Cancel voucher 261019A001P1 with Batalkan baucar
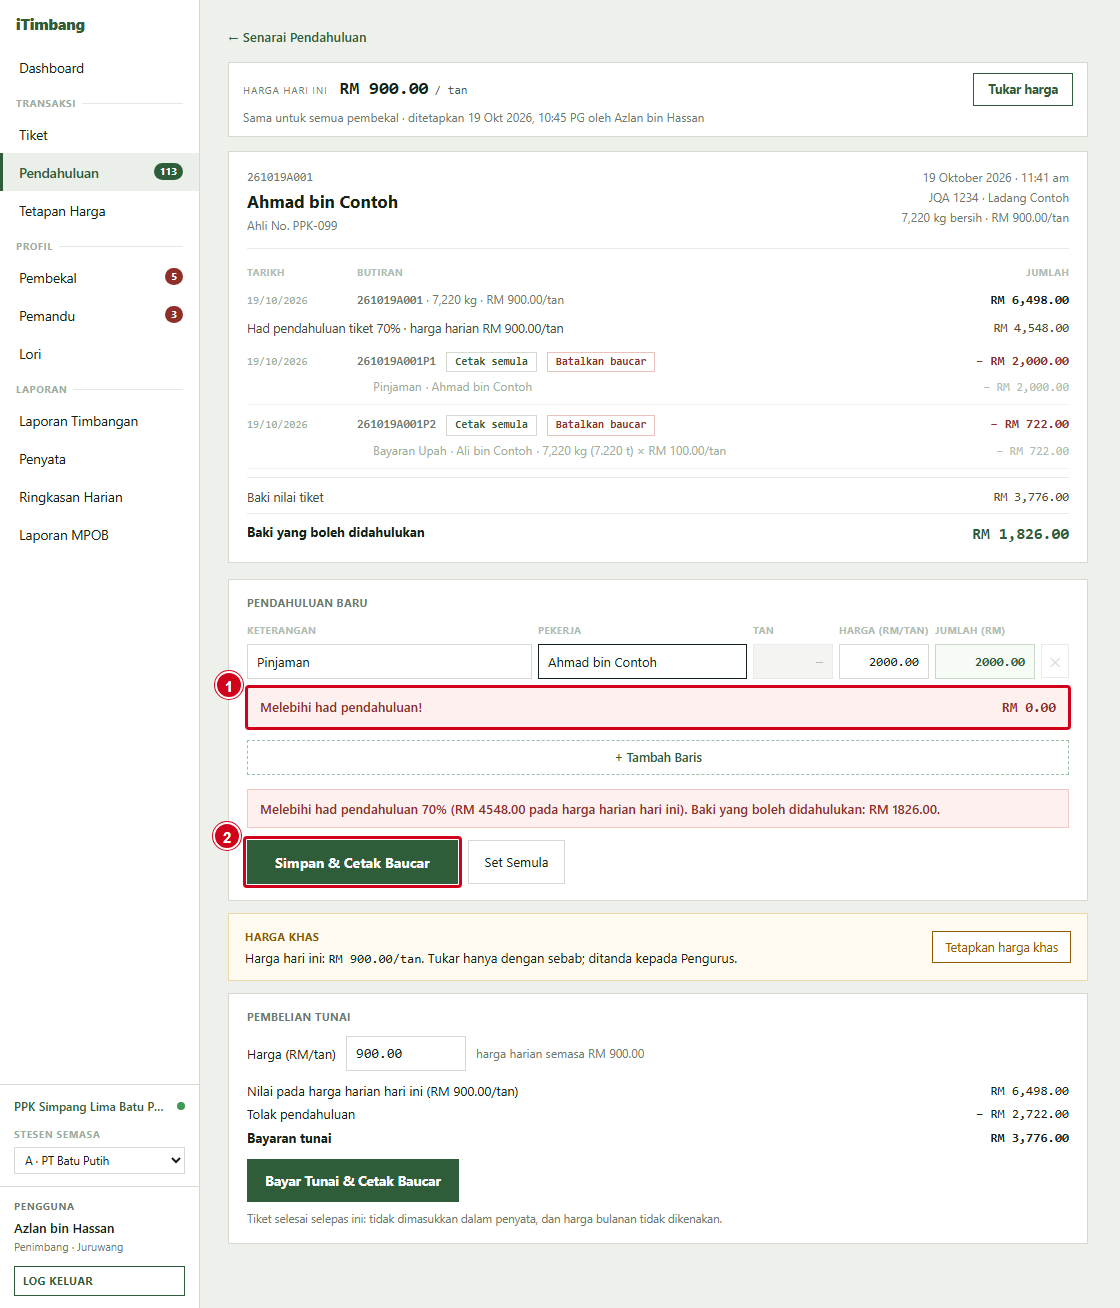Screen dimensions: 1120x1308 [601, 362]
